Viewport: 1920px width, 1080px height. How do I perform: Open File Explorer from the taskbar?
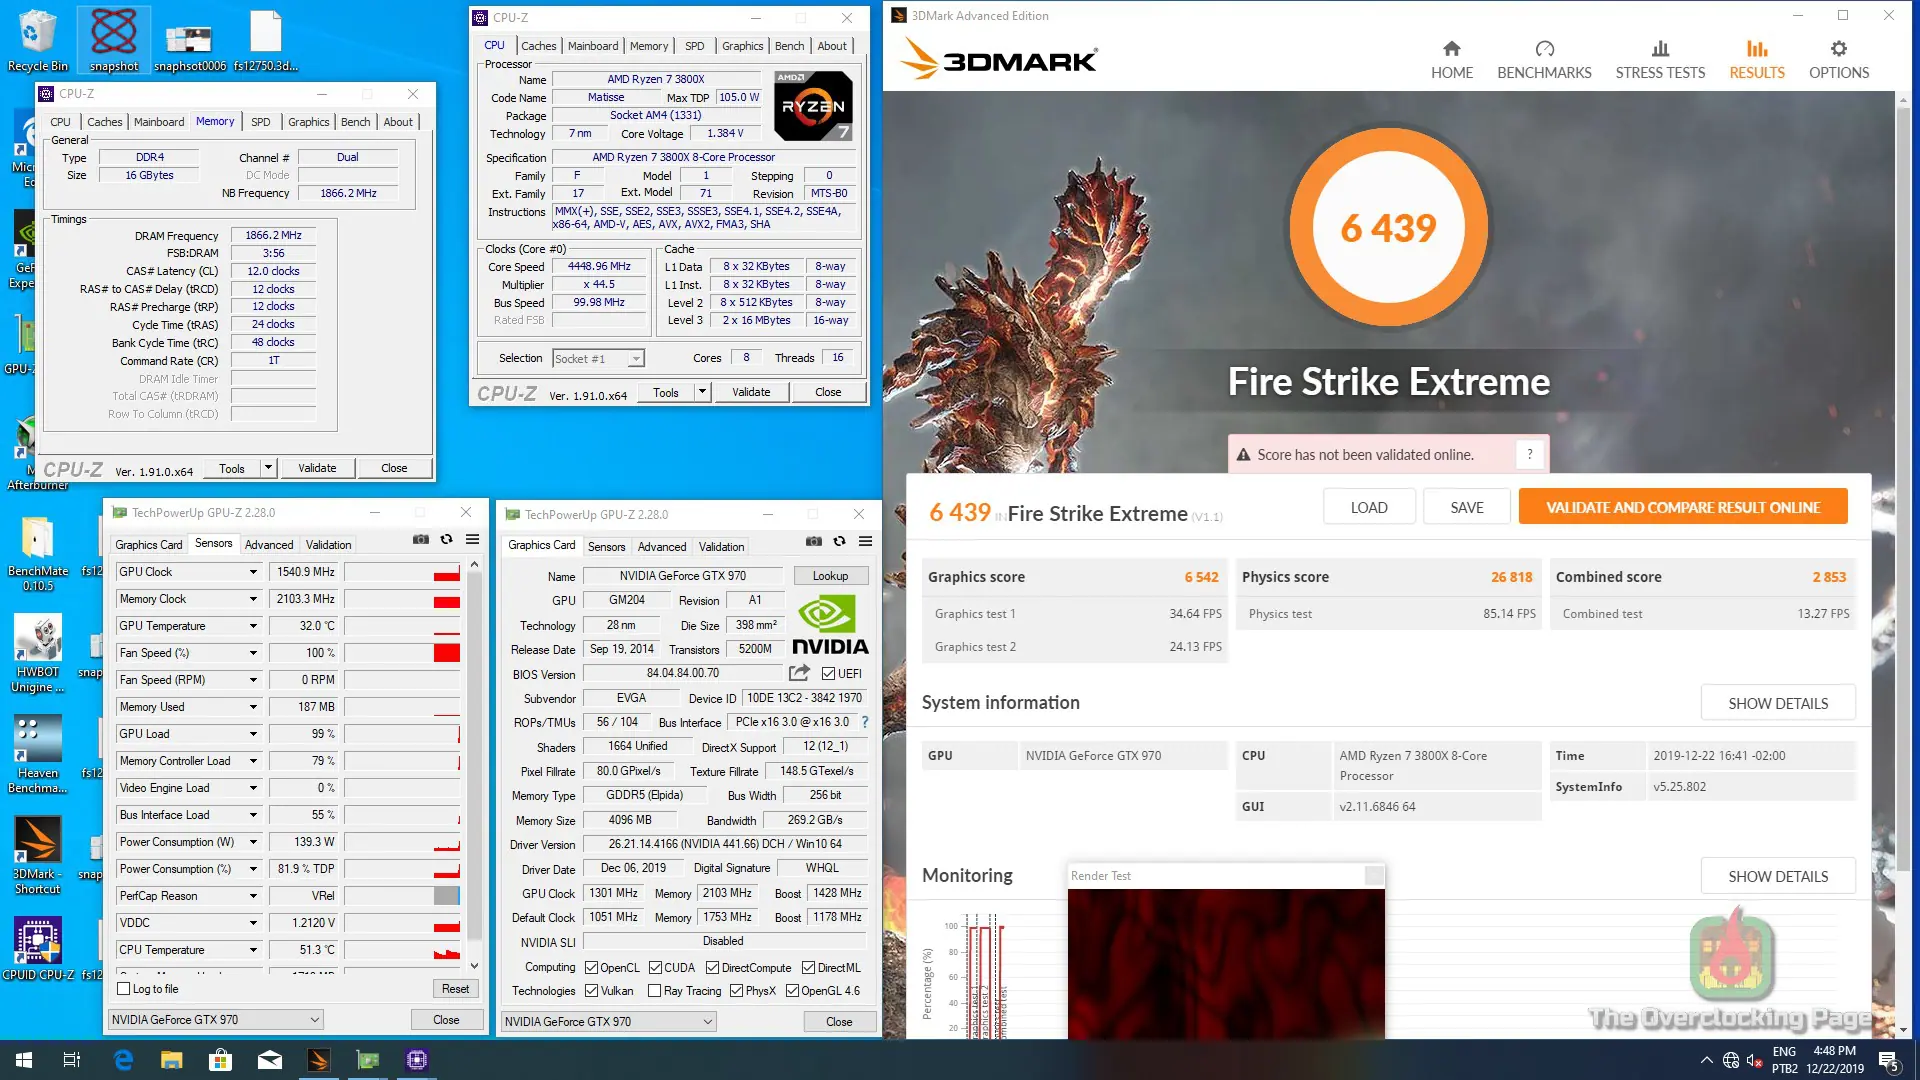point(172,1060)
